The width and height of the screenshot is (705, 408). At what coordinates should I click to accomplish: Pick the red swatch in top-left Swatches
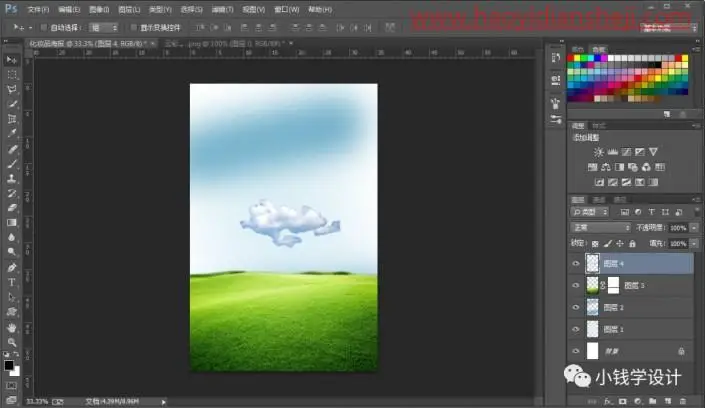(x=571, y=58)
